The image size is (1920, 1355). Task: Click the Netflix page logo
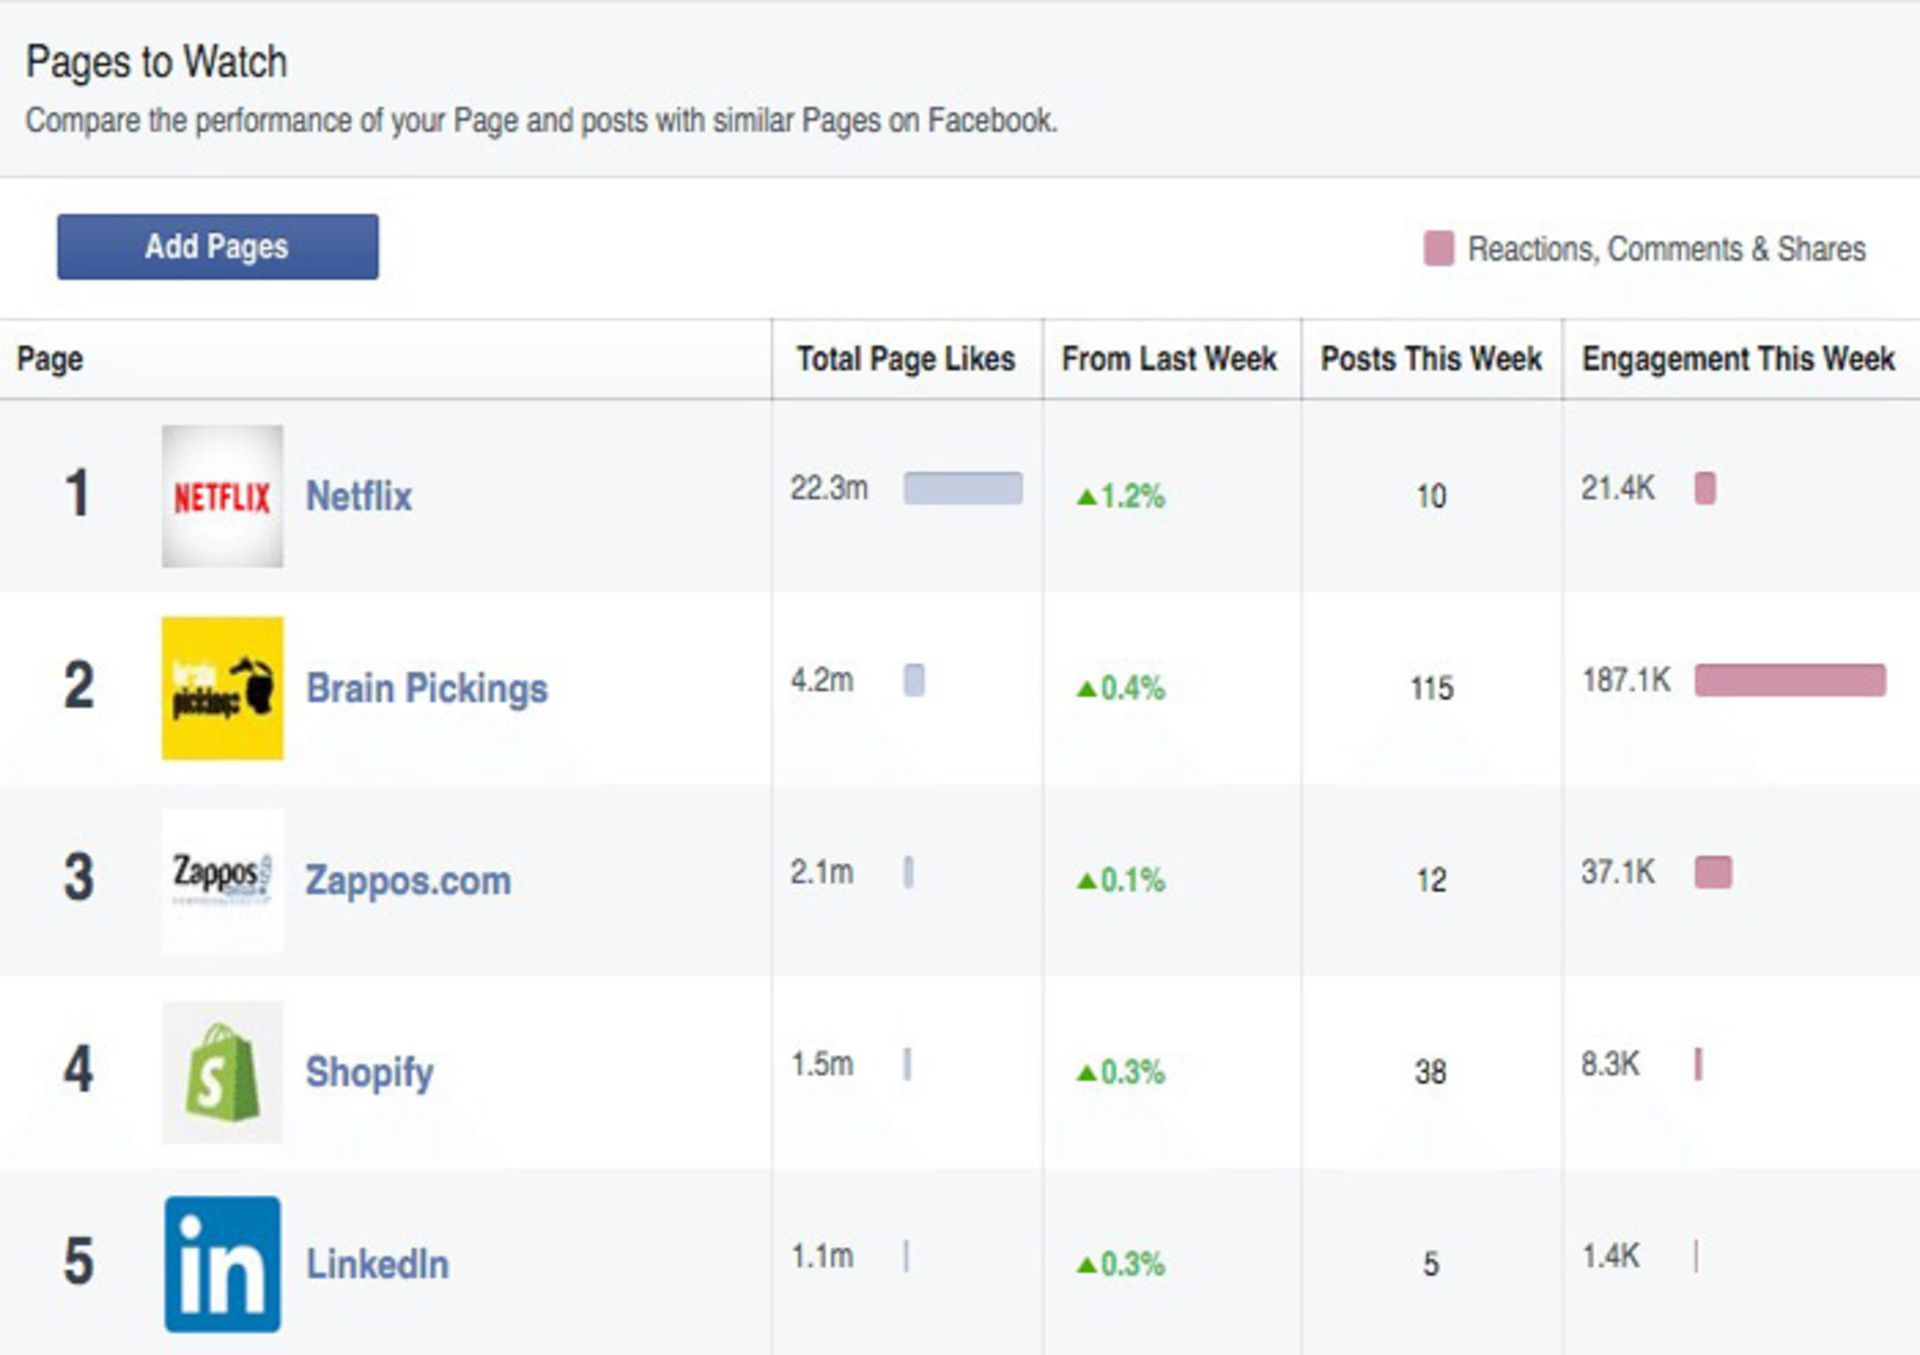point(222,494)
